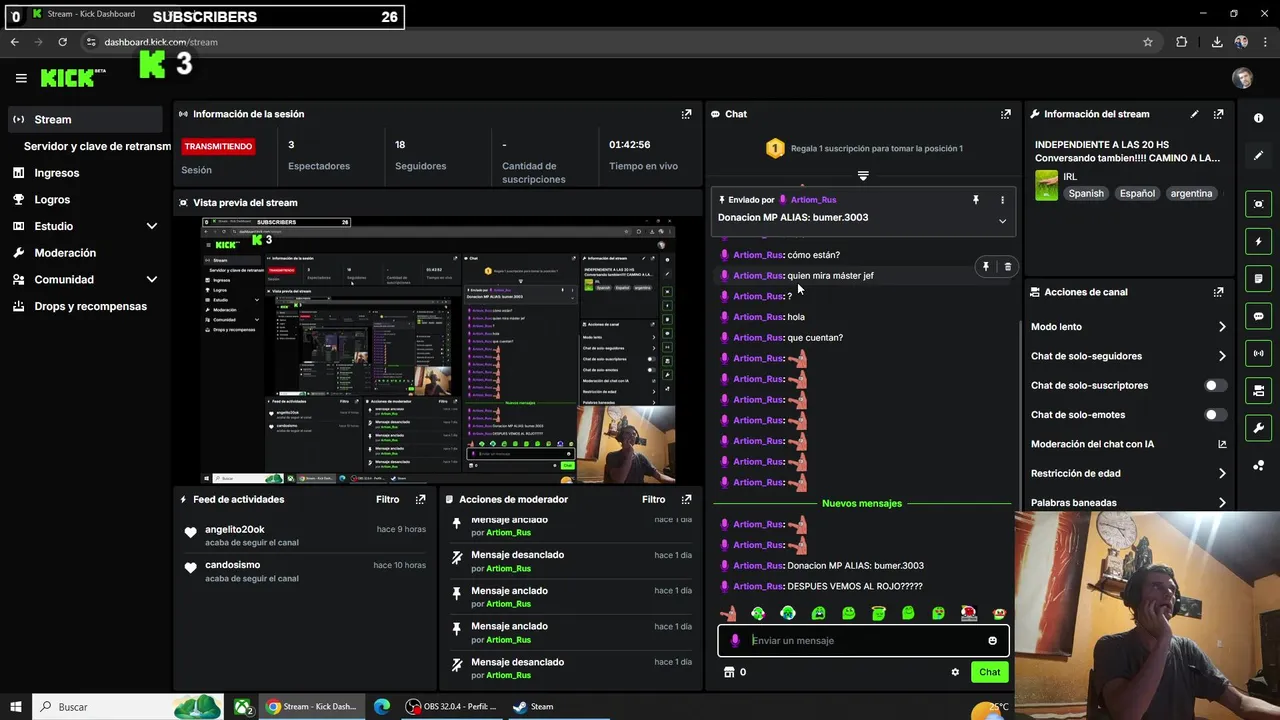Click the broadcast signal icon in right sidebar

[1258, 353]
